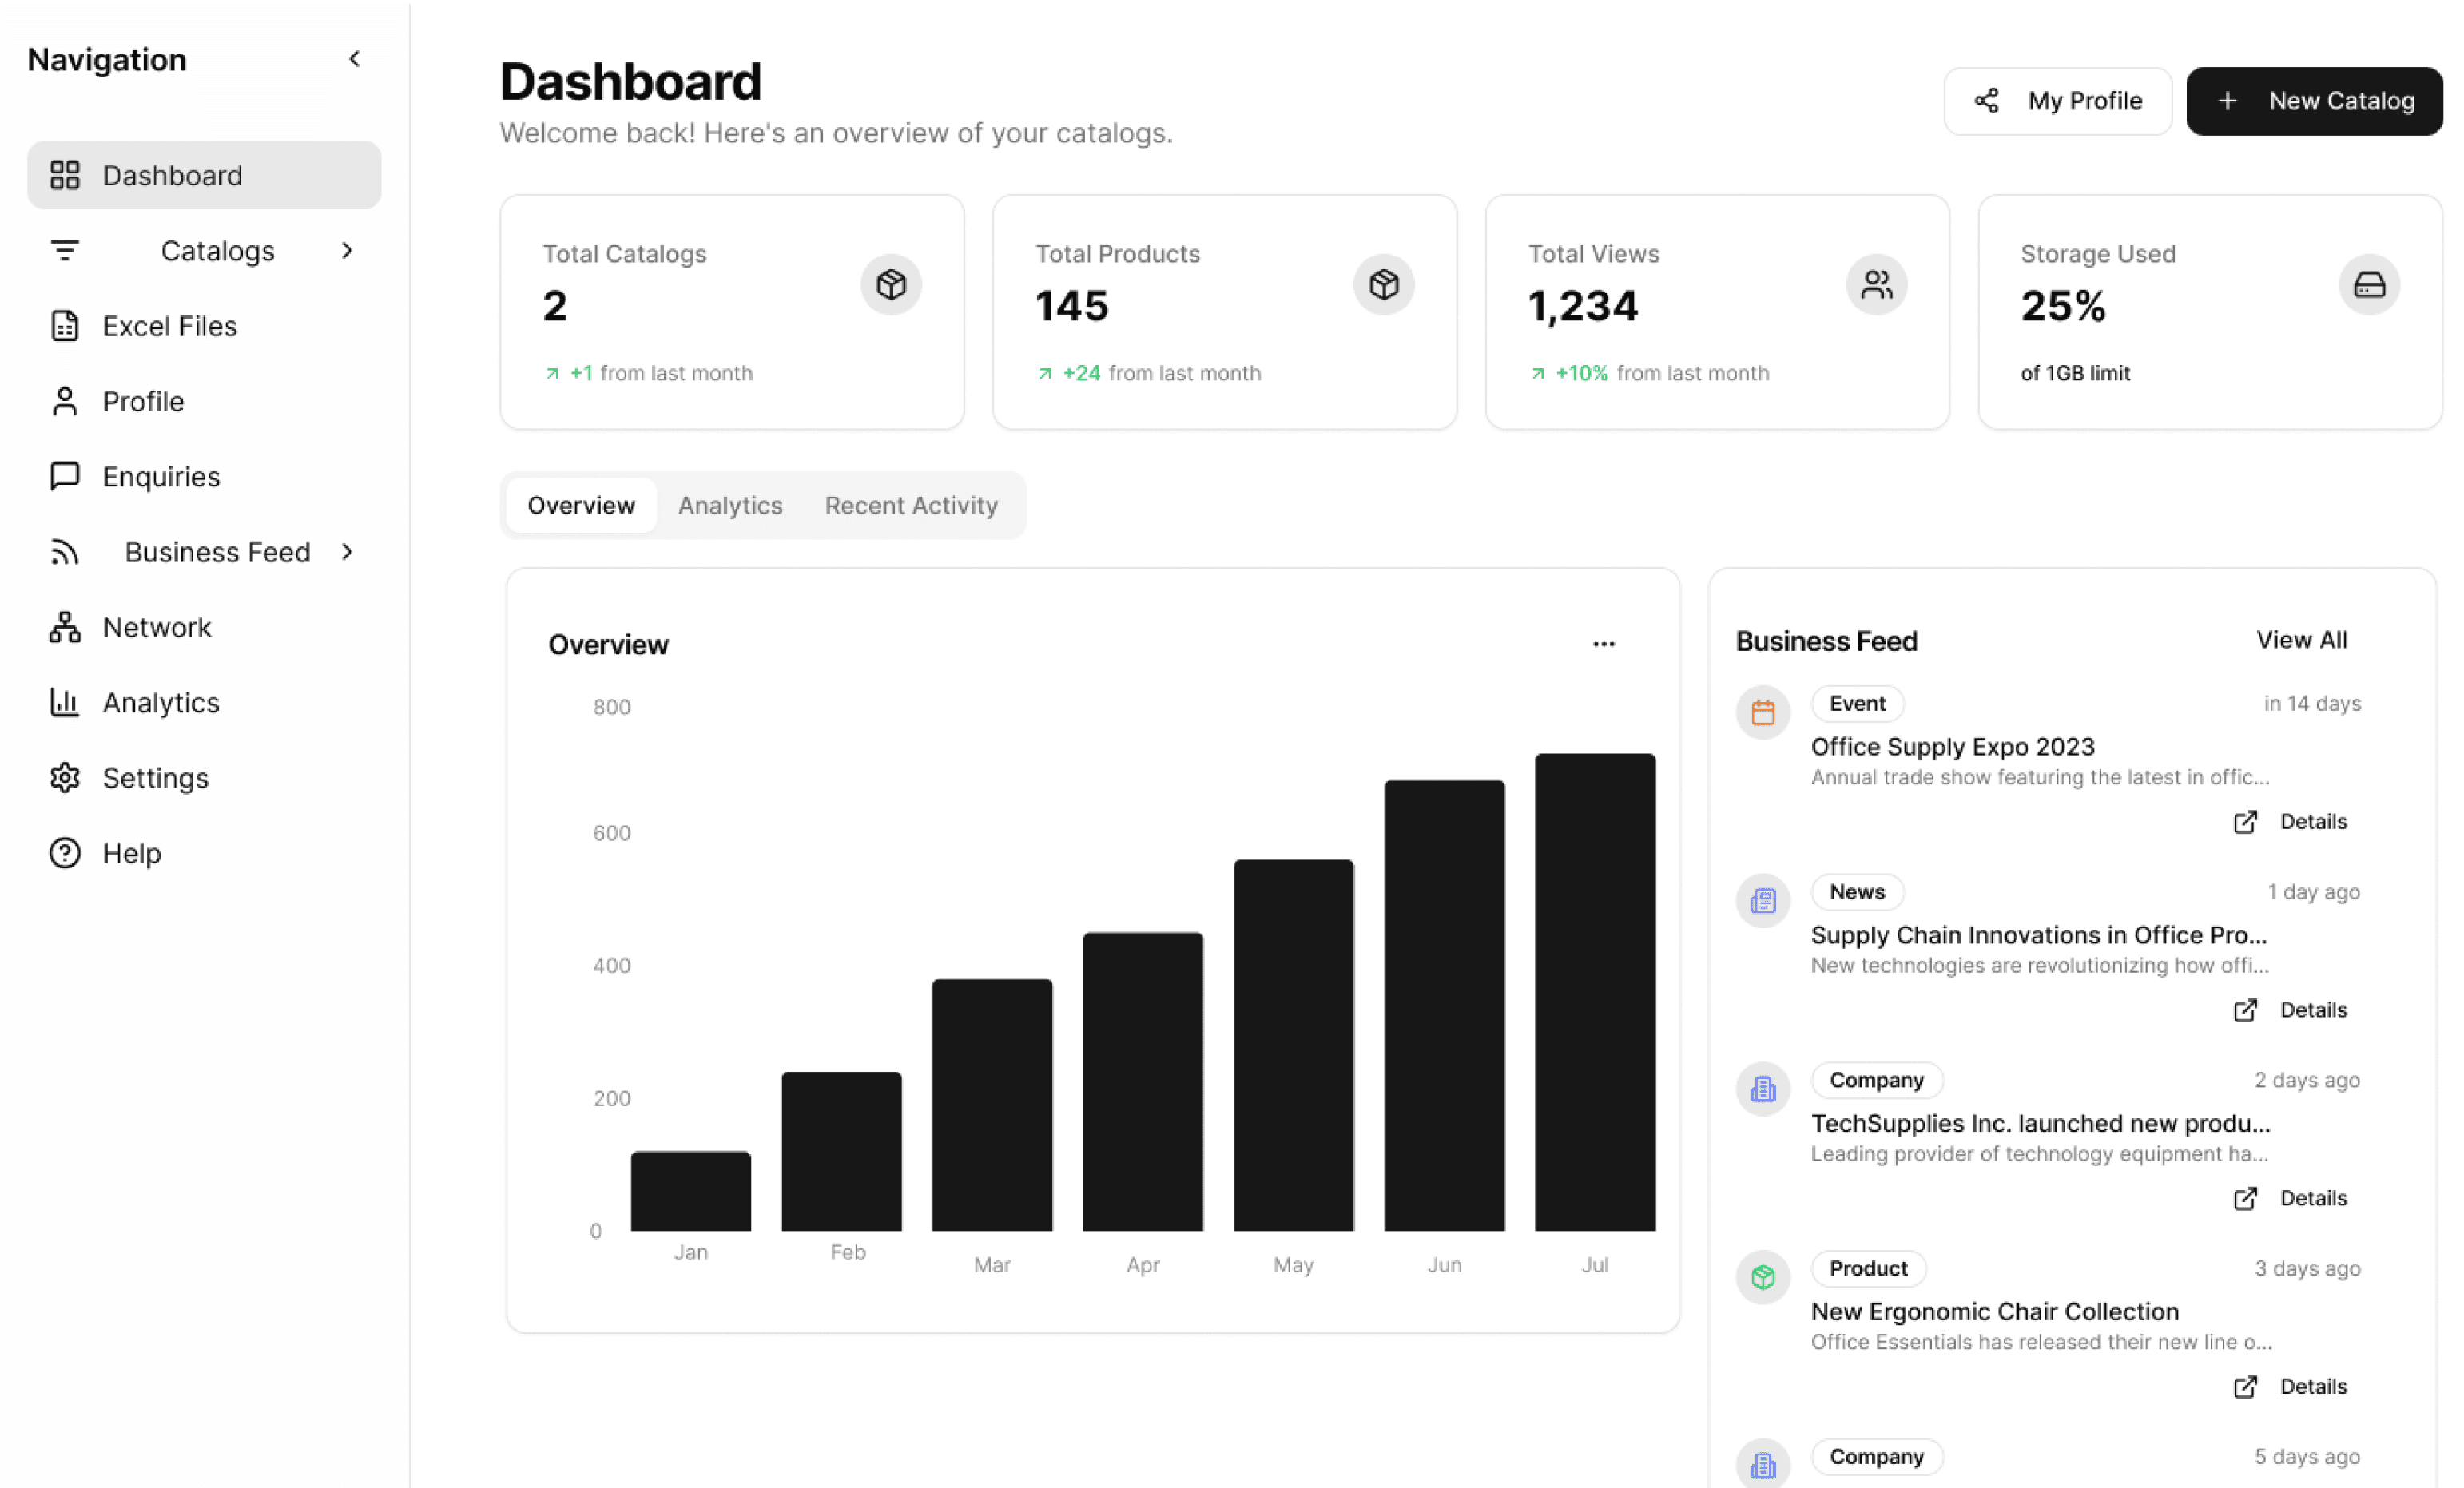Viewport: 2464px width, 1488px height.
Task: Click the Total Catalogs box icon
Action: click(x=891, y=285)
